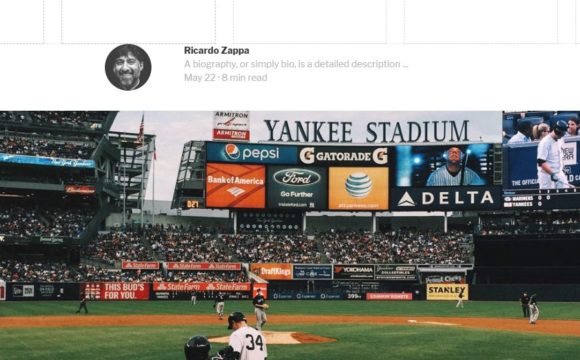Click the yellow Stanley outfield banner
Screen dimensions: 580x360
coord(447,292)
